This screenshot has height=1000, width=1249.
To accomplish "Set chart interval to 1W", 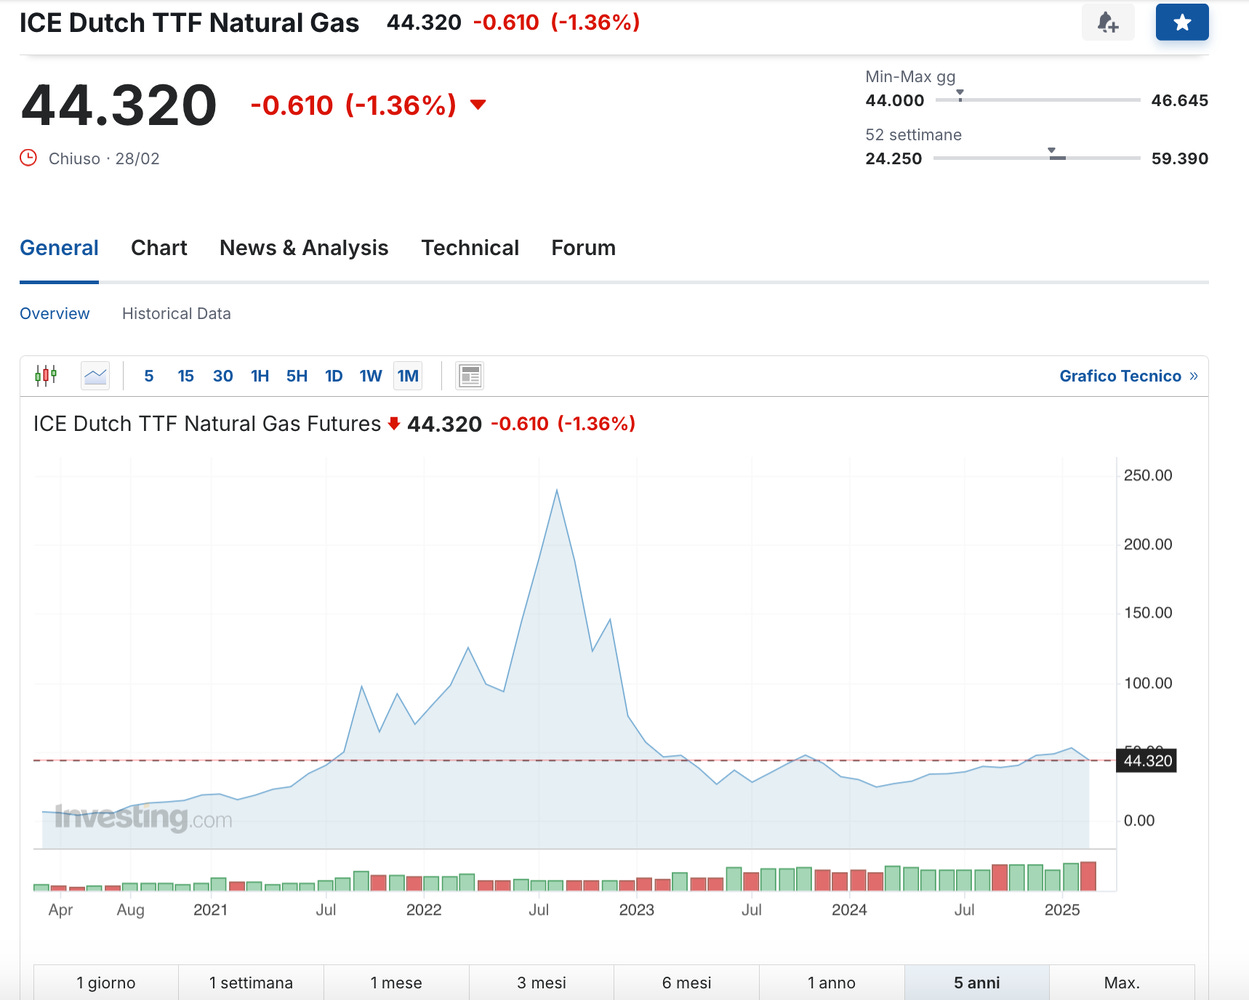I will tap(371, 376).
